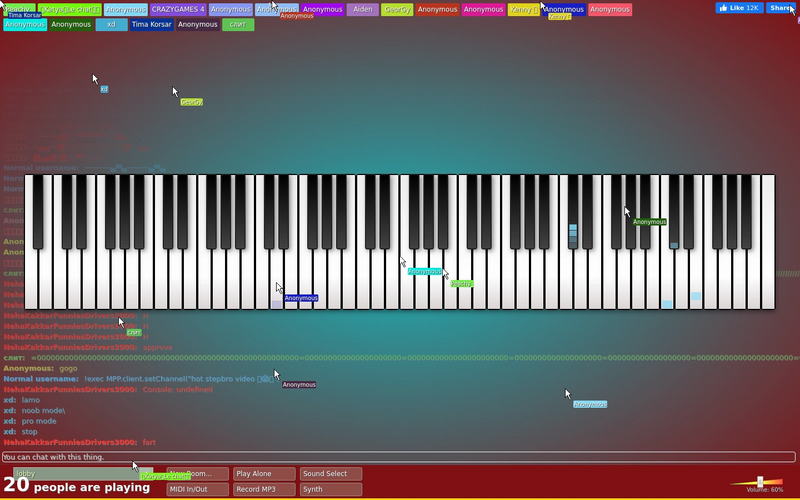Click the Play Alone button

(264, 473)
